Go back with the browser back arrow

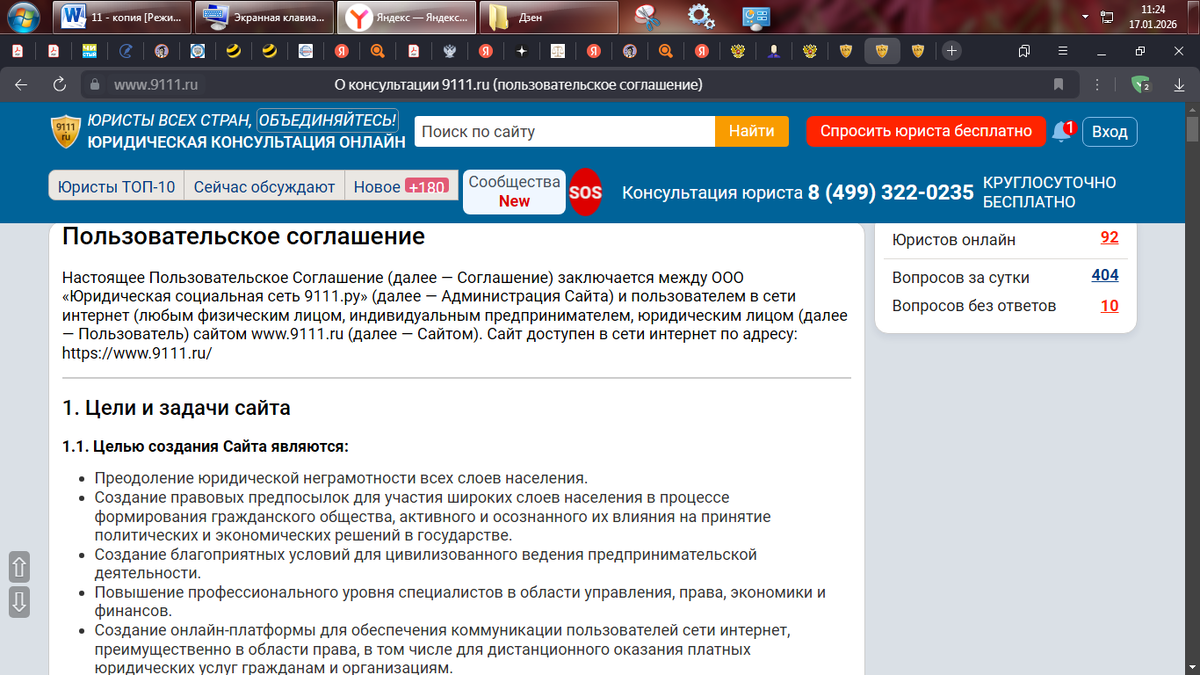click(x=21, y=85)
